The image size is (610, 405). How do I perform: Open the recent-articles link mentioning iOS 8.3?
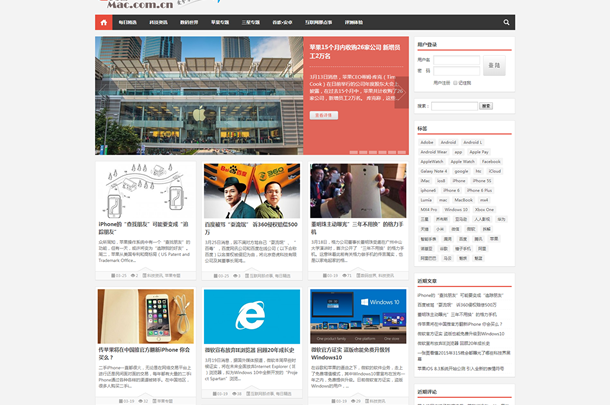461,368
